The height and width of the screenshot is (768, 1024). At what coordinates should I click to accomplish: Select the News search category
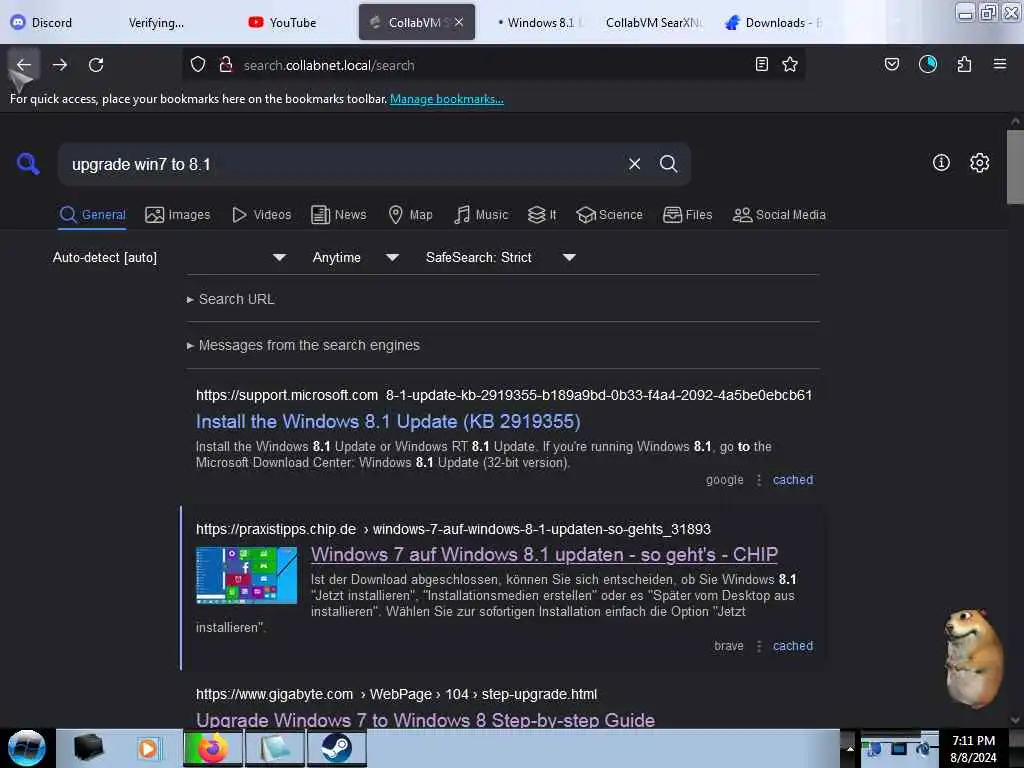[x=339, y=215]
